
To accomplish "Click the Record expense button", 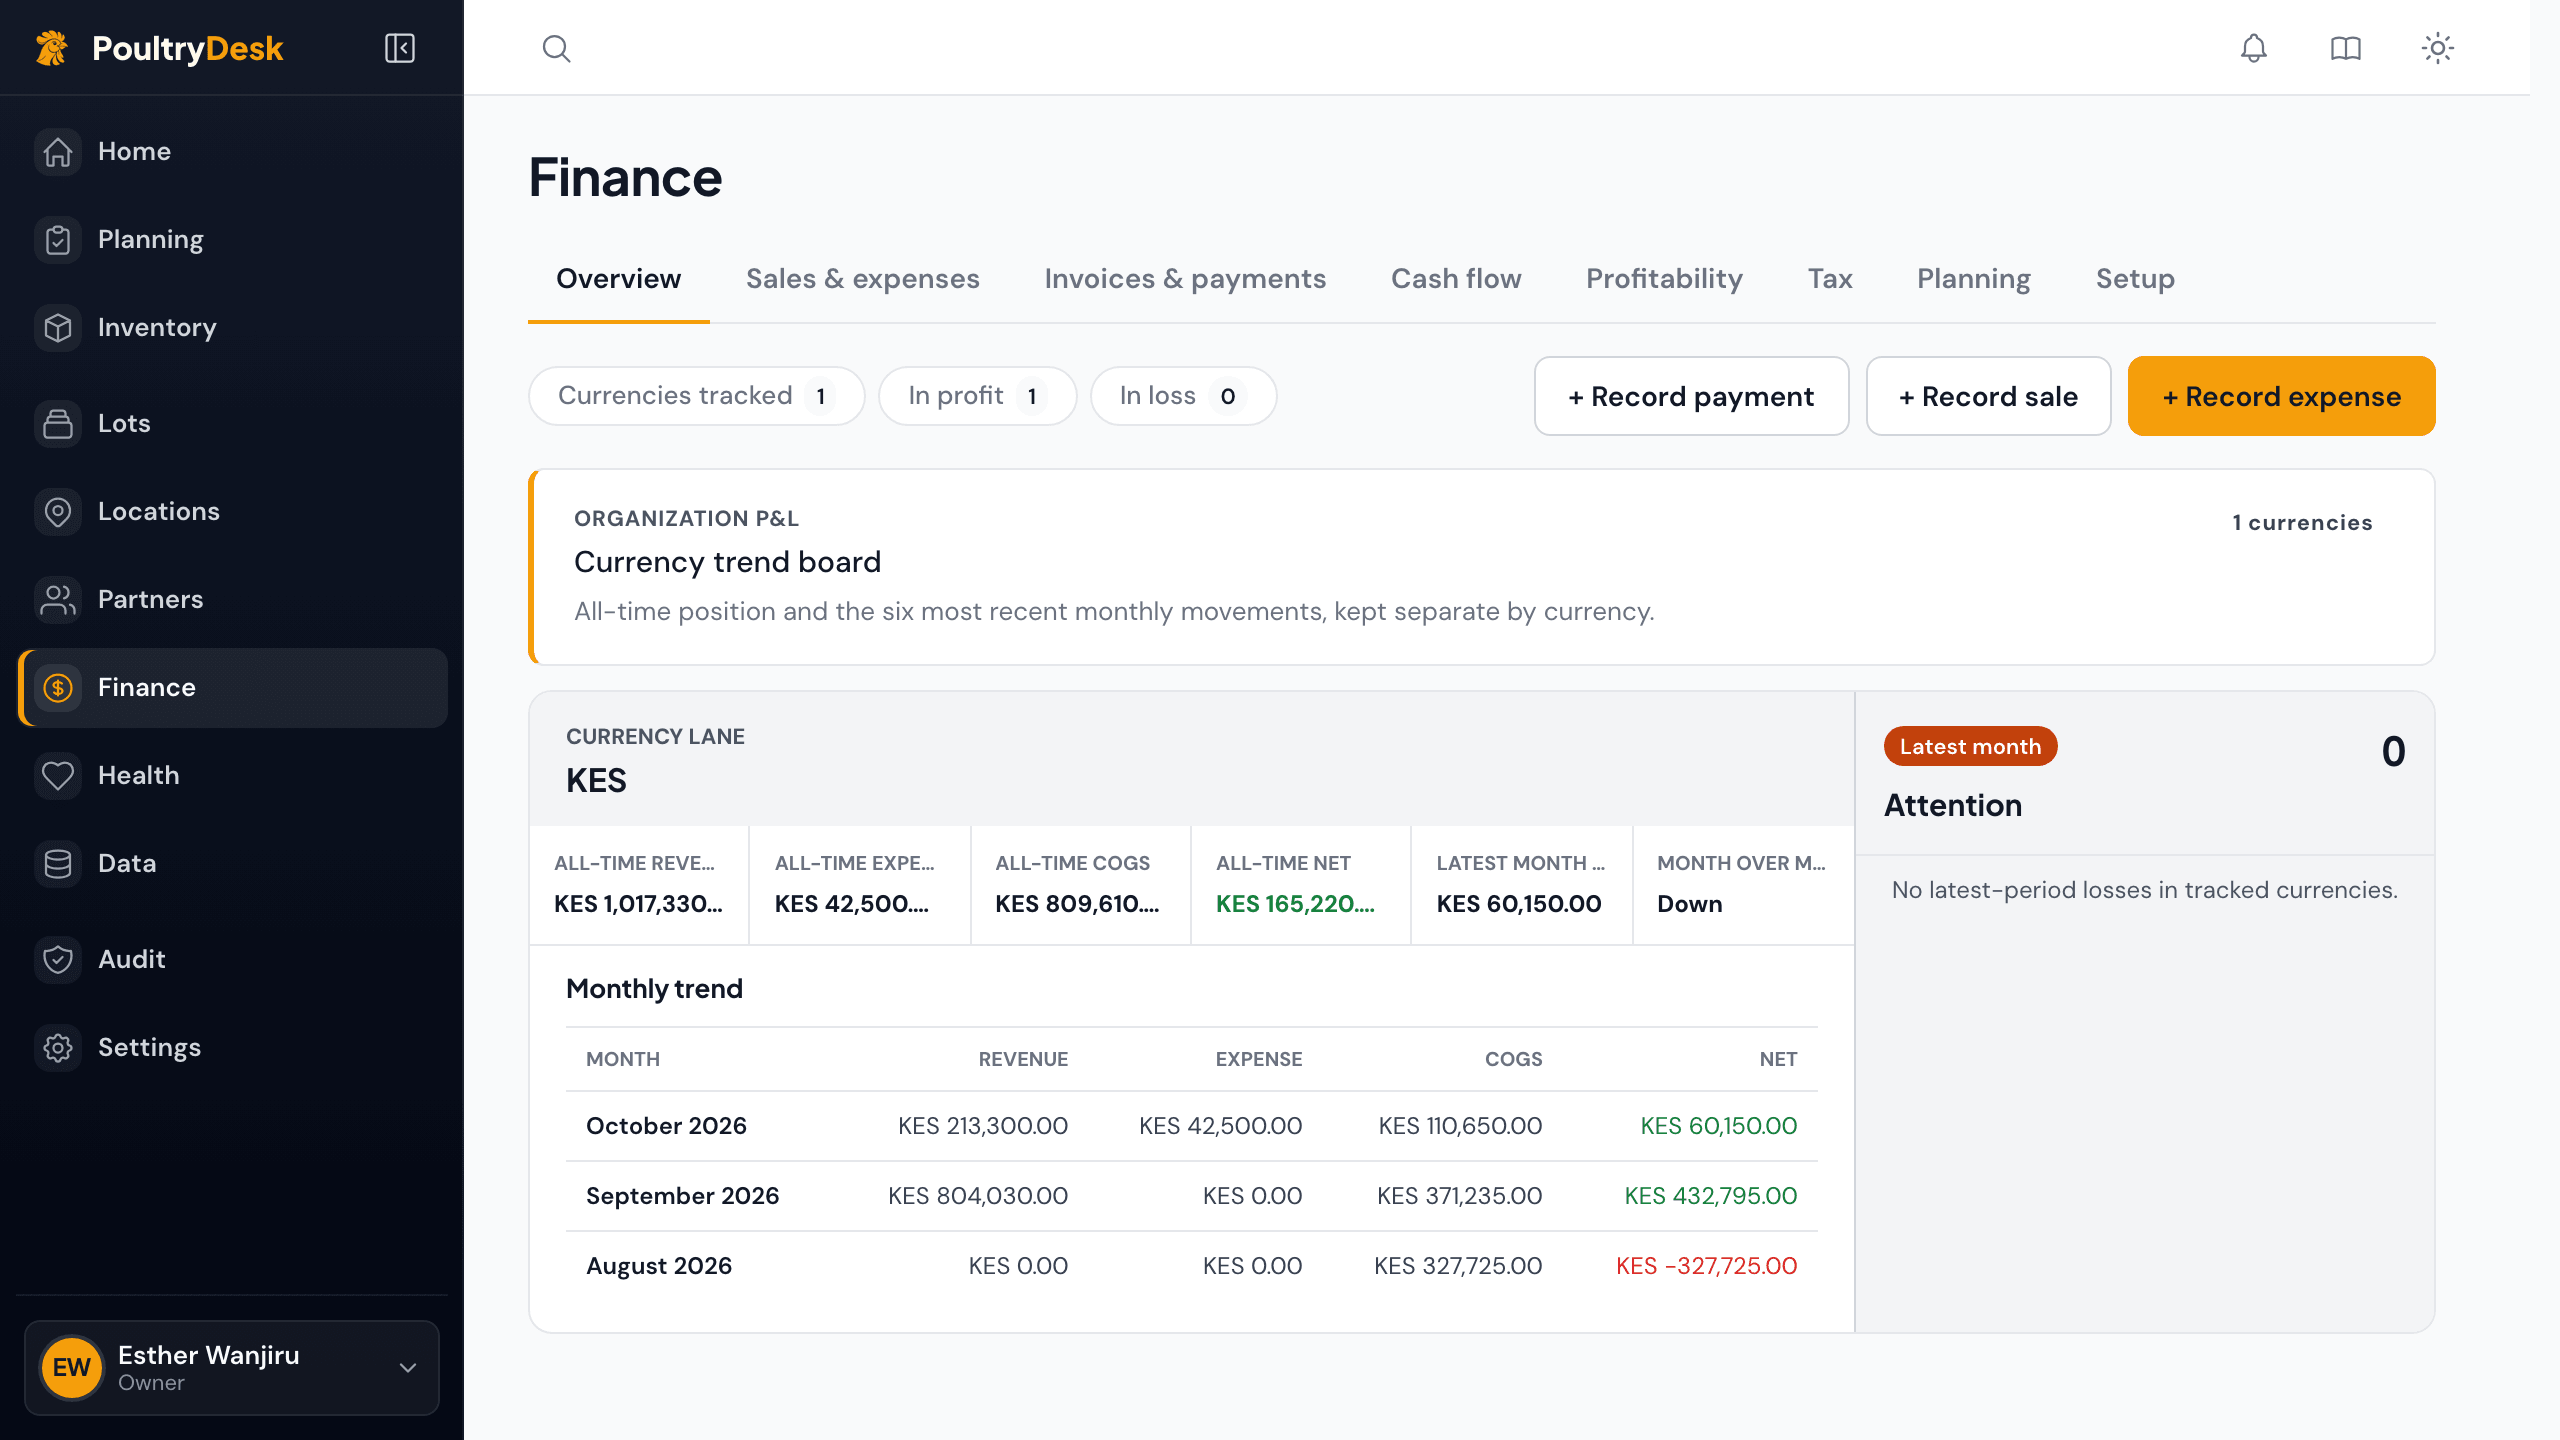I will (2281, 396).
